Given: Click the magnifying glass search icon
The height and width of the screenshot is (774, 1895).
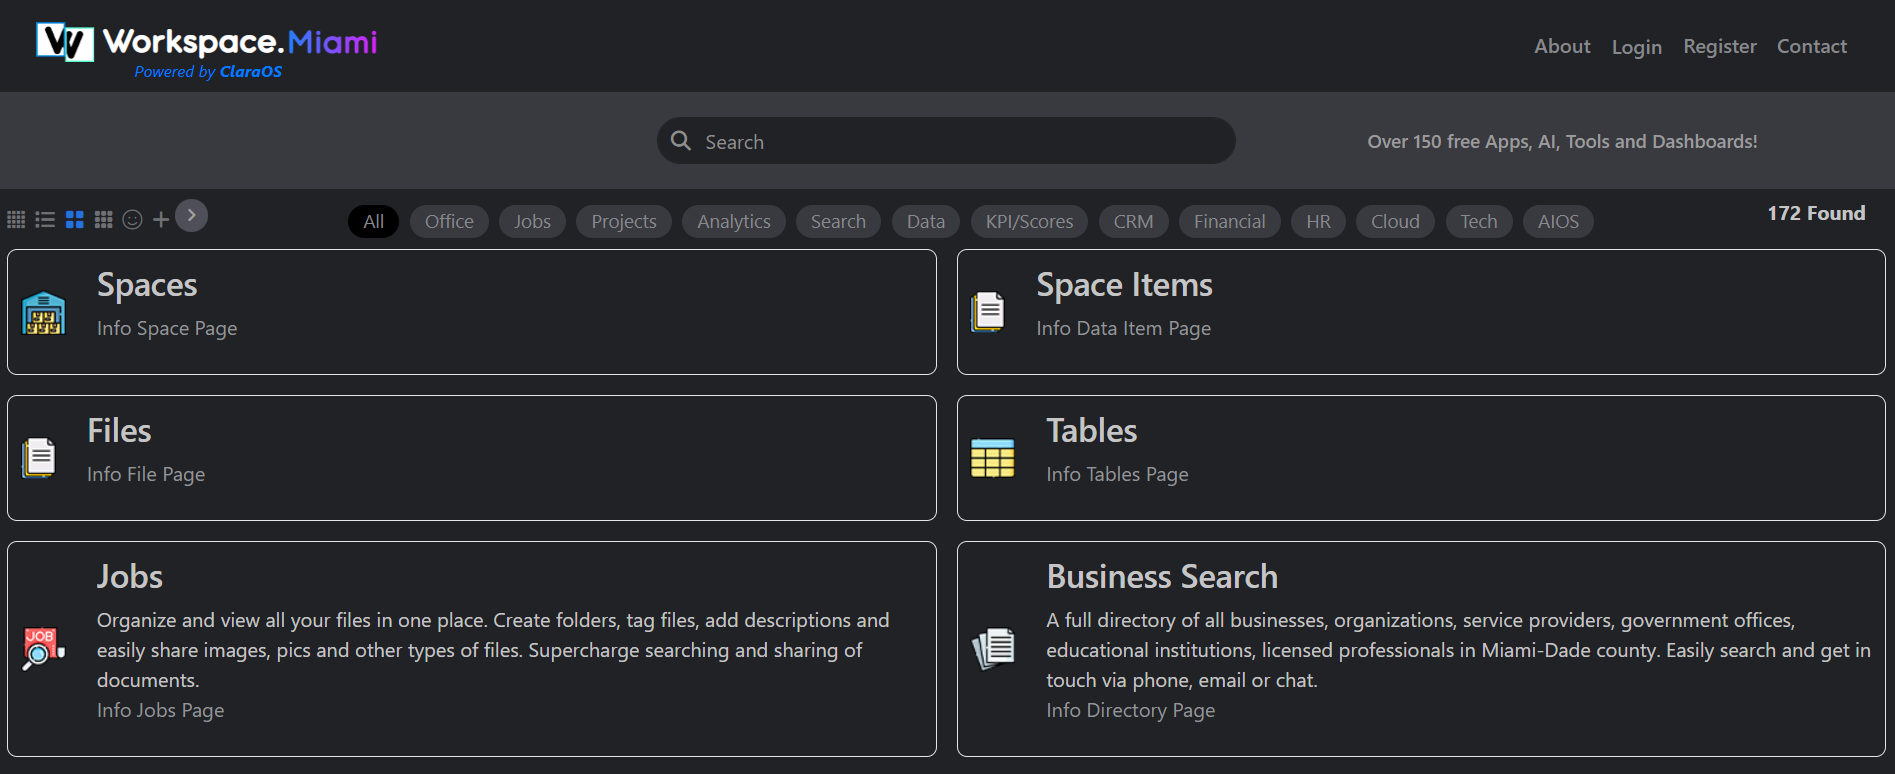Looking at the screenshot, I should pos(681,141).
